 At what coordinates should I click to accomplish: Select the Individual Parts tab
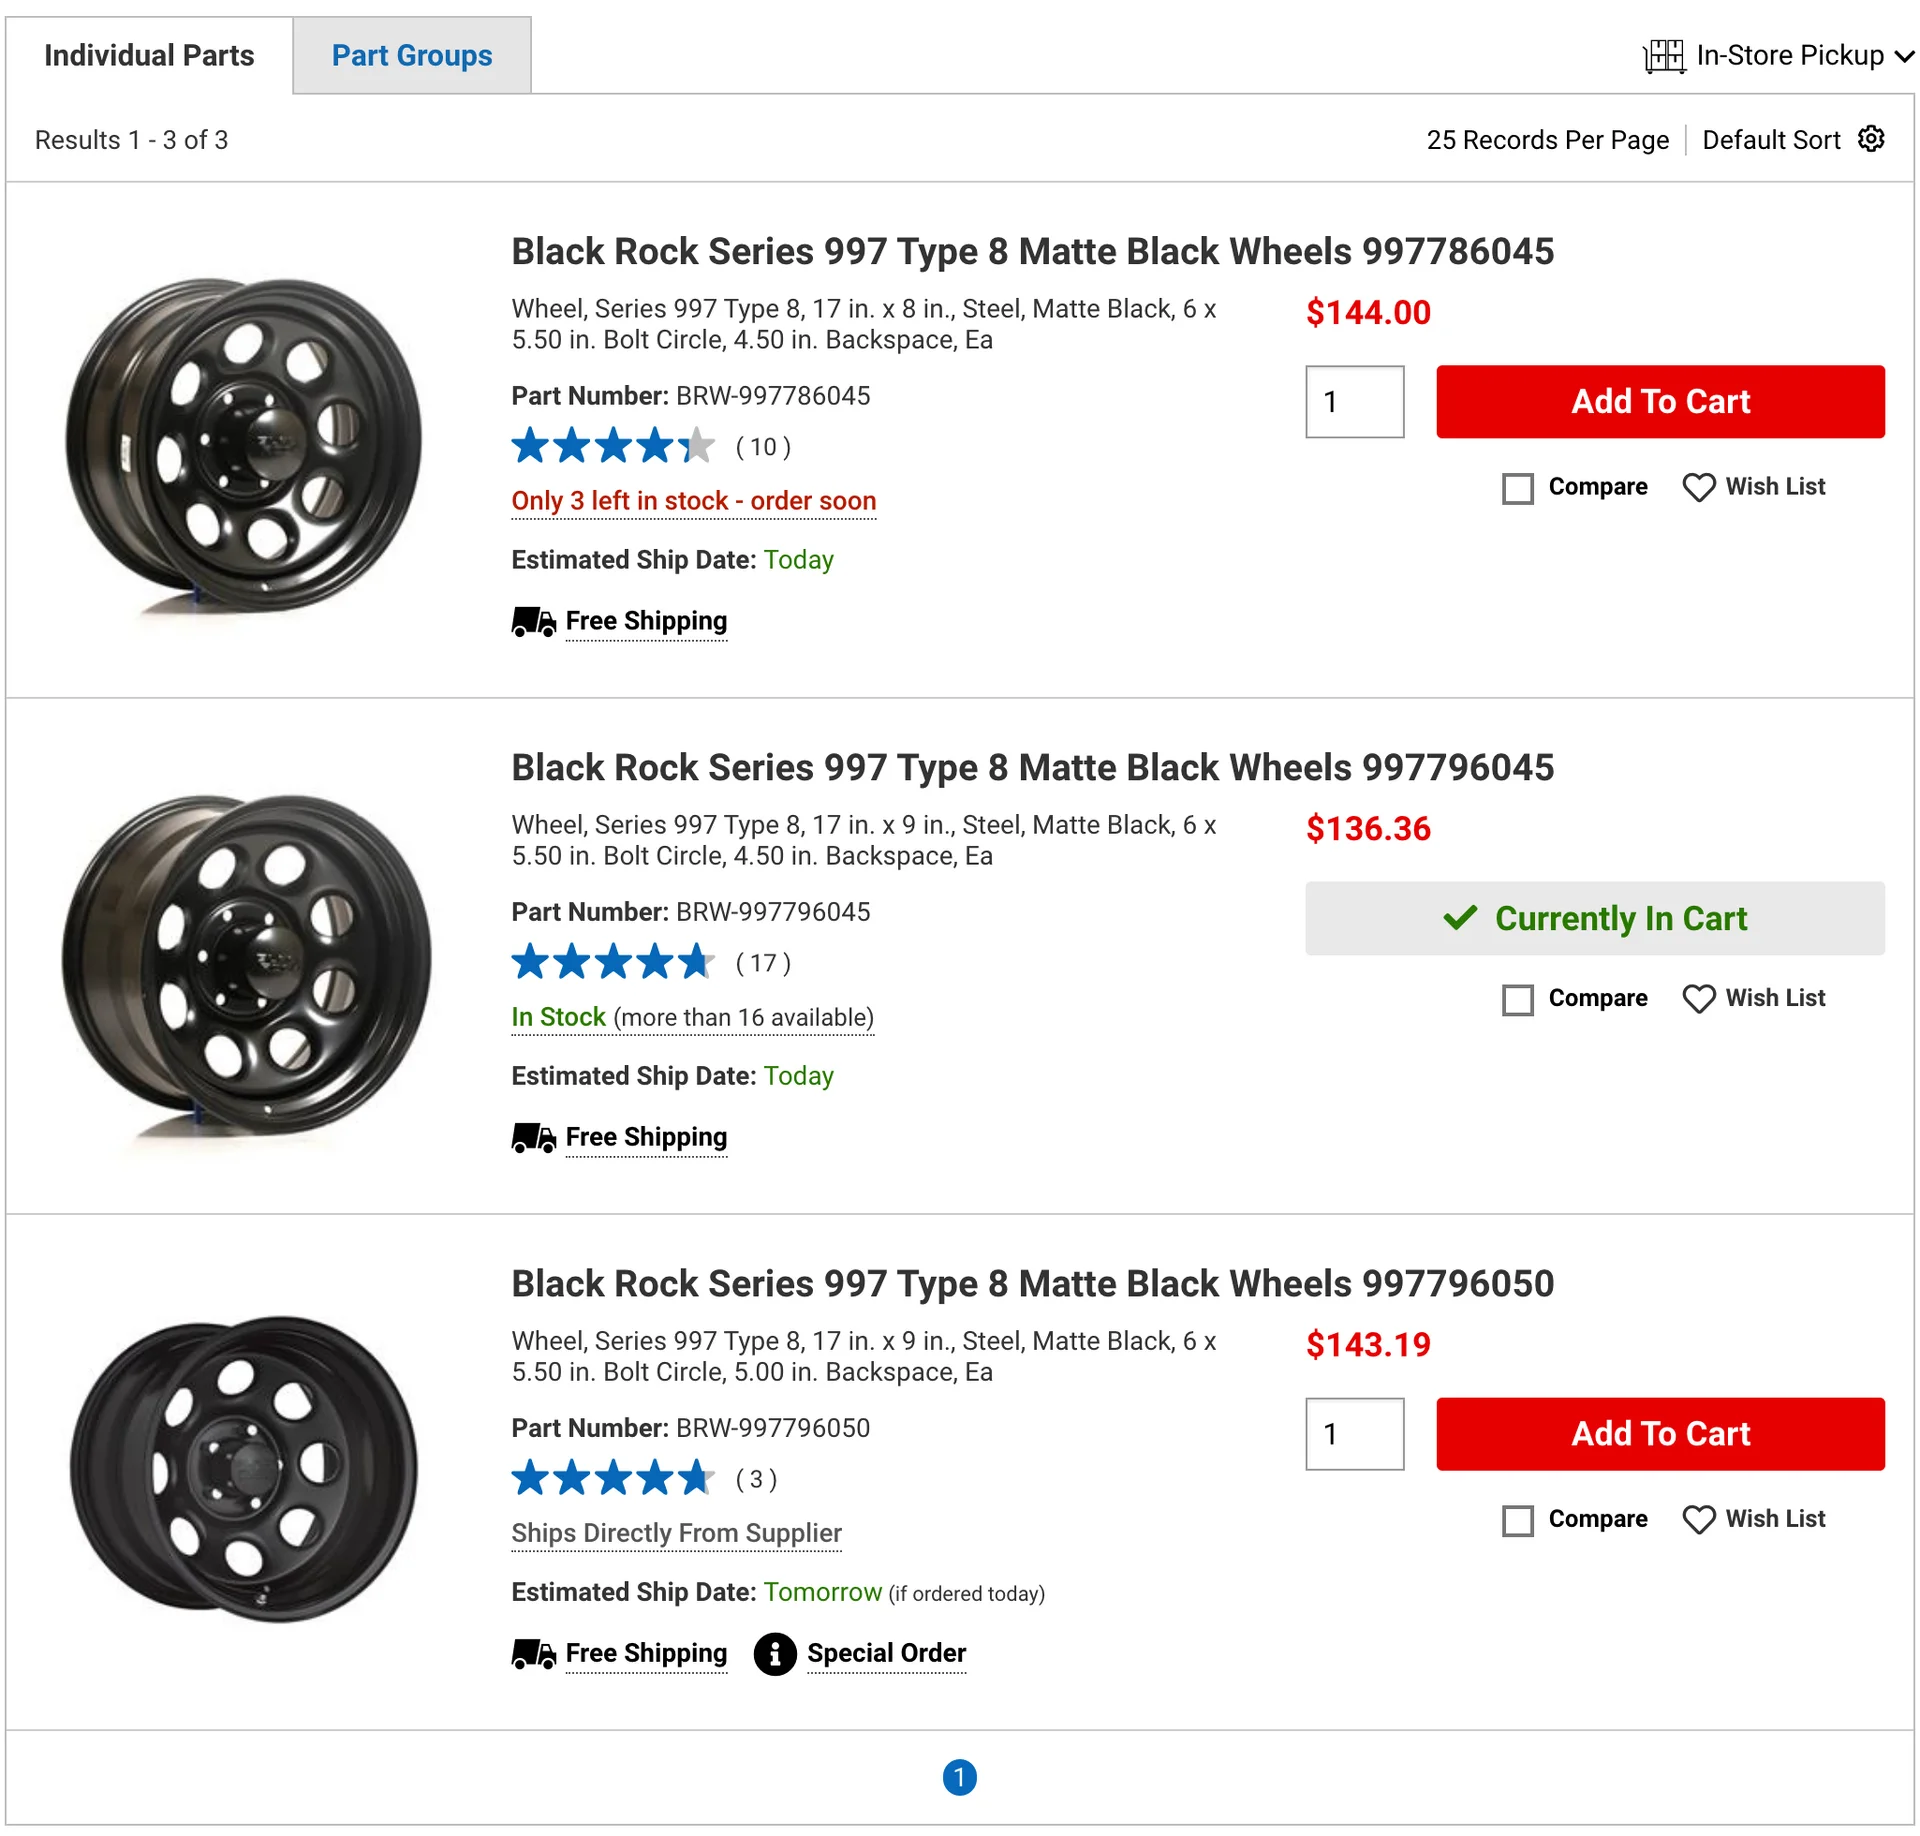[149, 56]
